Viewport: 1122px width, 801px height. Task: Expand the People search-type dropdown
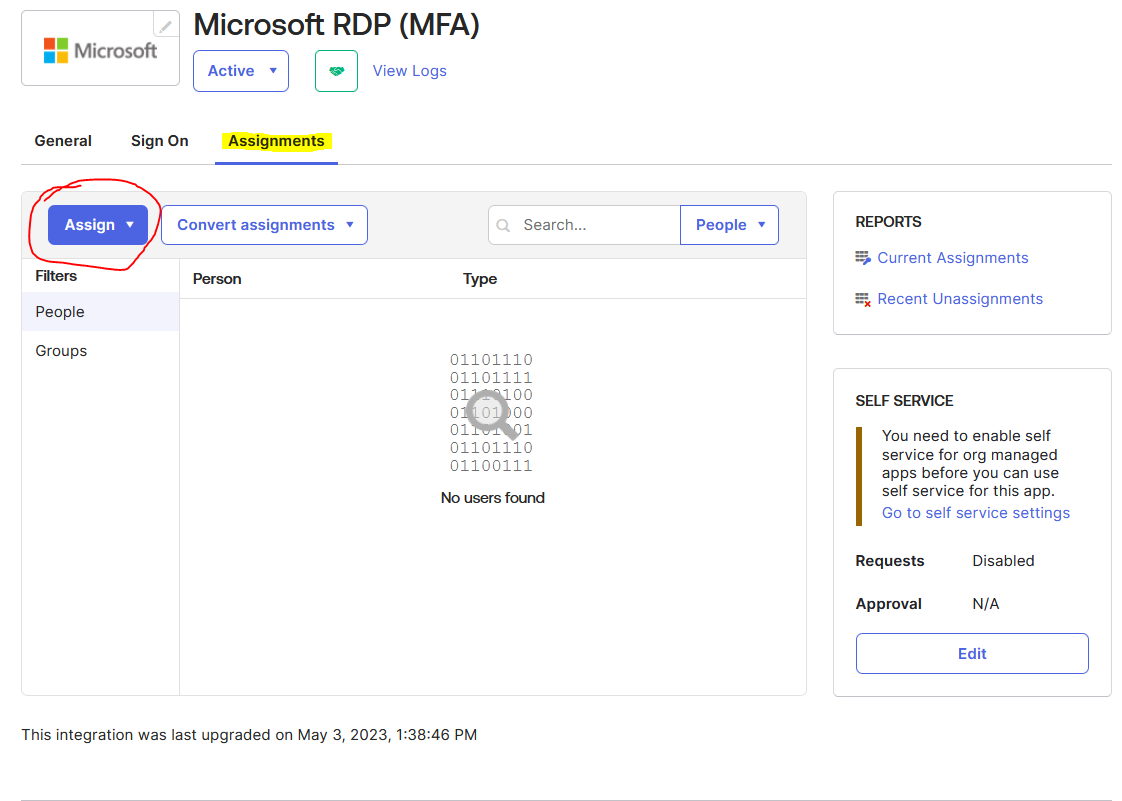(x=729, y=225)
